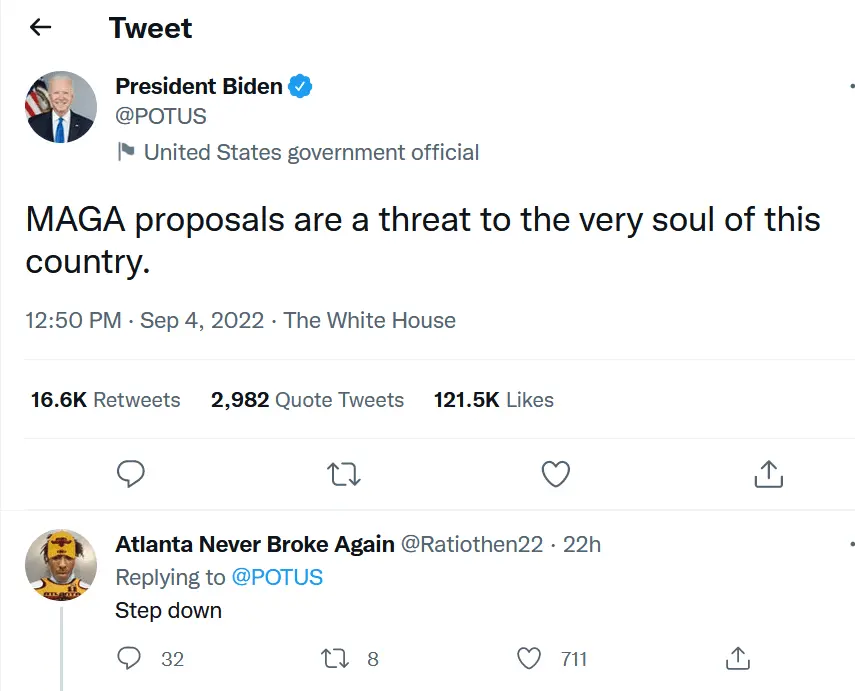Go back using the back arrow
The height and width of the screenshot is (691, 855).
[x=39, y=27]
